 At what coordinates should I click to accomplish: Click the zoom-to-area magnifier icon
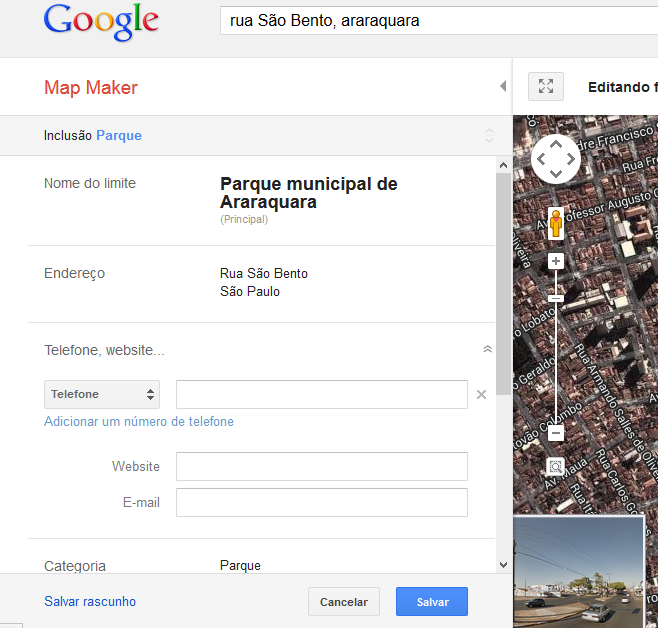tap(556, 466)
